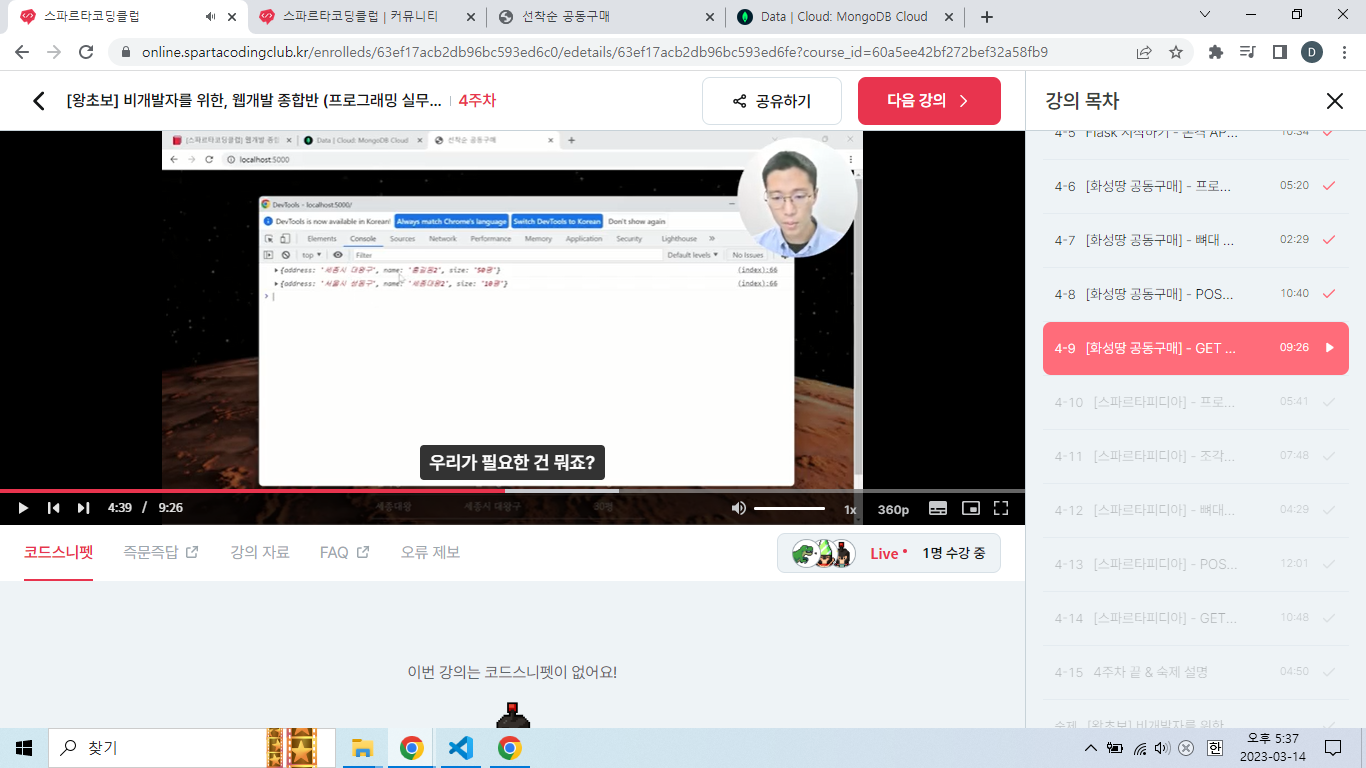Image resolution: width=1366 pixels, height=768 pixels.
Task: Go to 다음 강의 next lecture
Action: click(x=929, y=101)
